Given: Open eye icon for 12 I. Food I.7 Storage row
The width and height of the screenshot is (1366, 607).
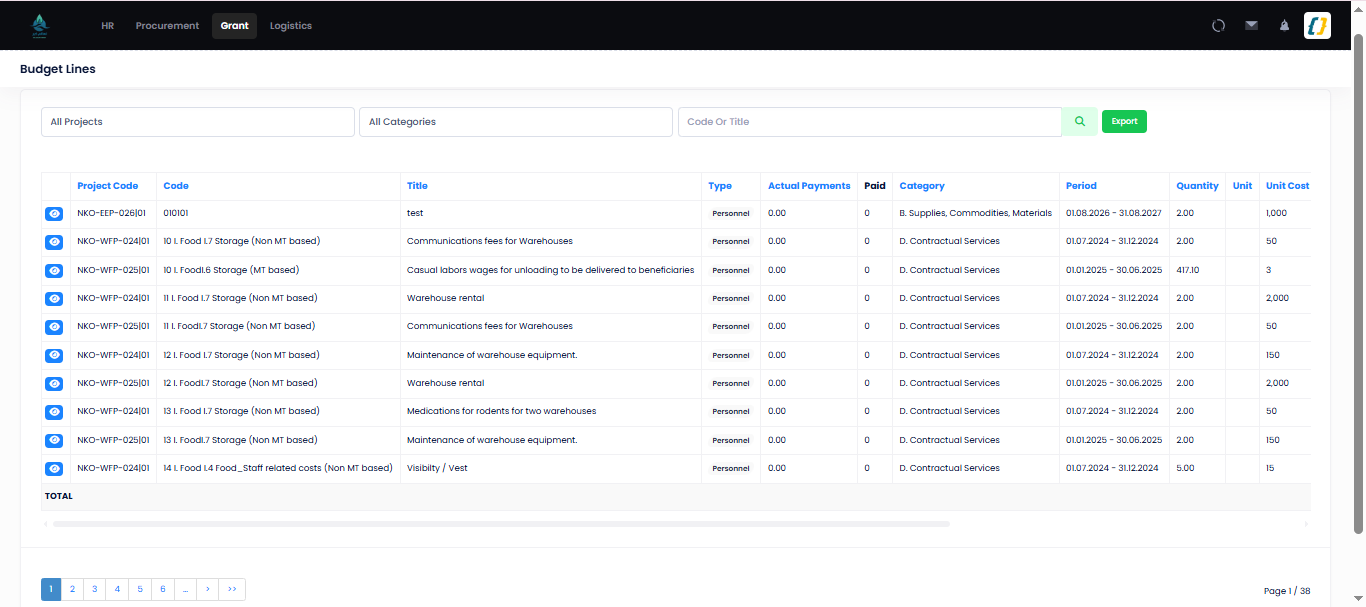Looking at the screenshot, I should click(x=54, y=355).
